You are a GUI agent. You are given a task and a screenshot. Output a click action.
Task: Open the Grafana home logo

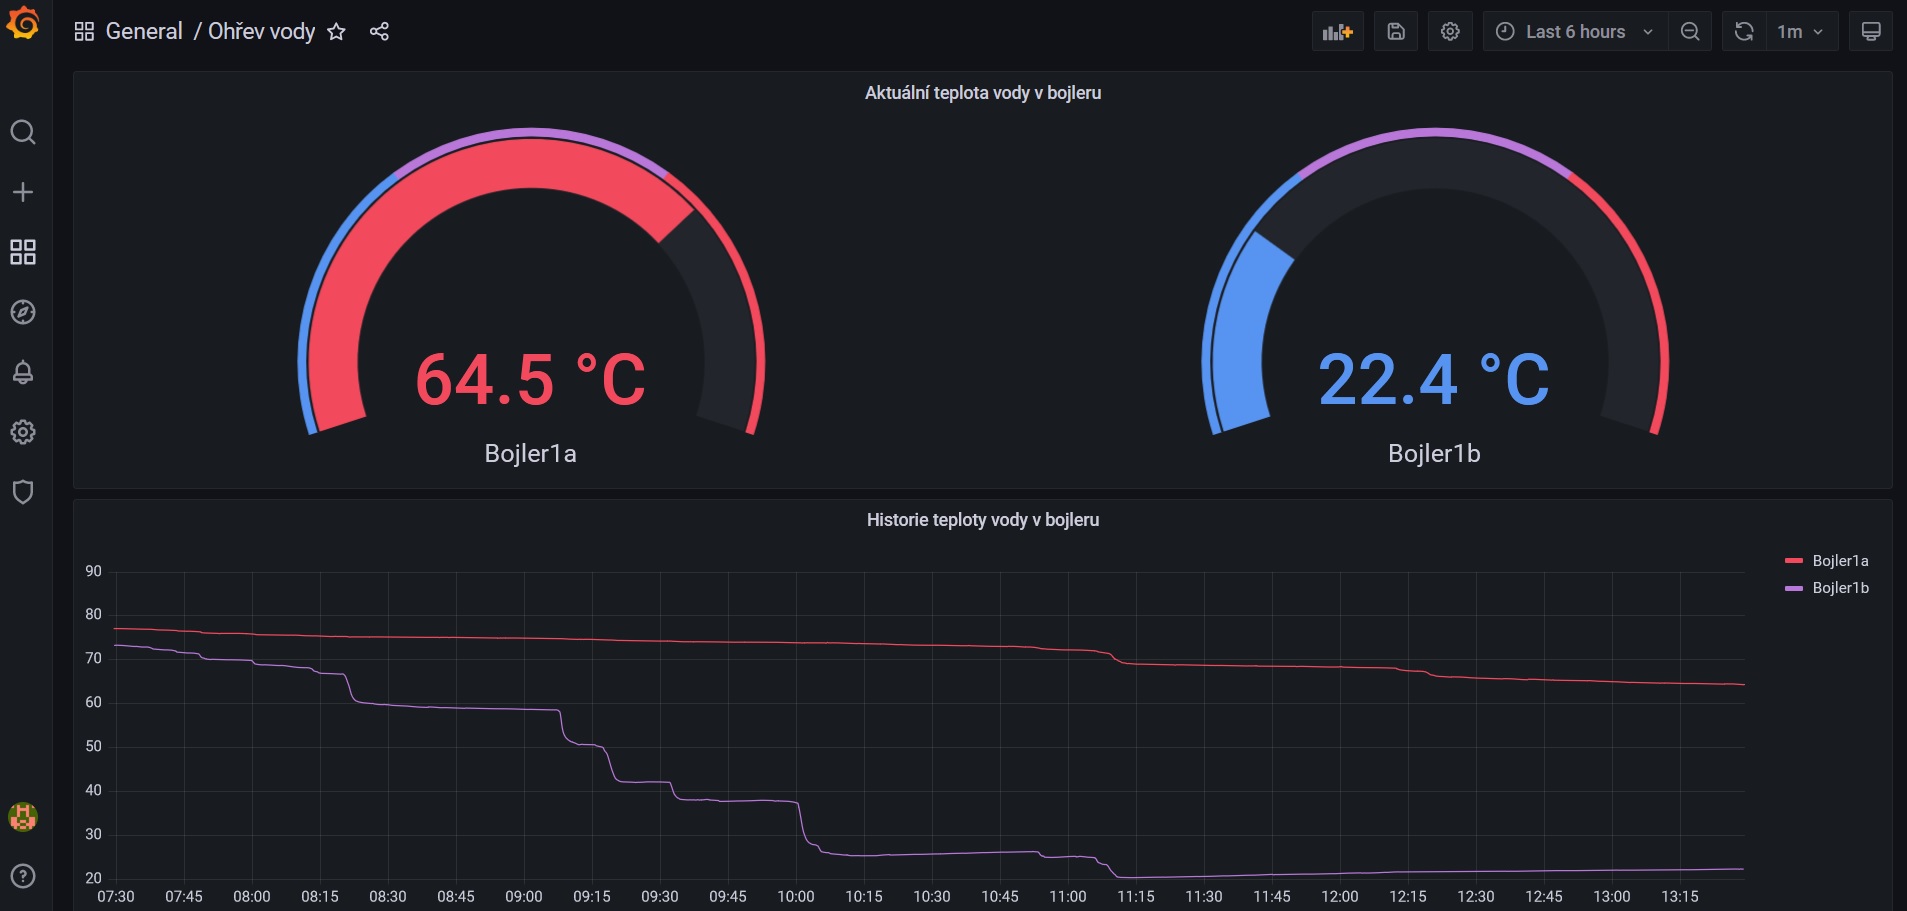(23, 23)
